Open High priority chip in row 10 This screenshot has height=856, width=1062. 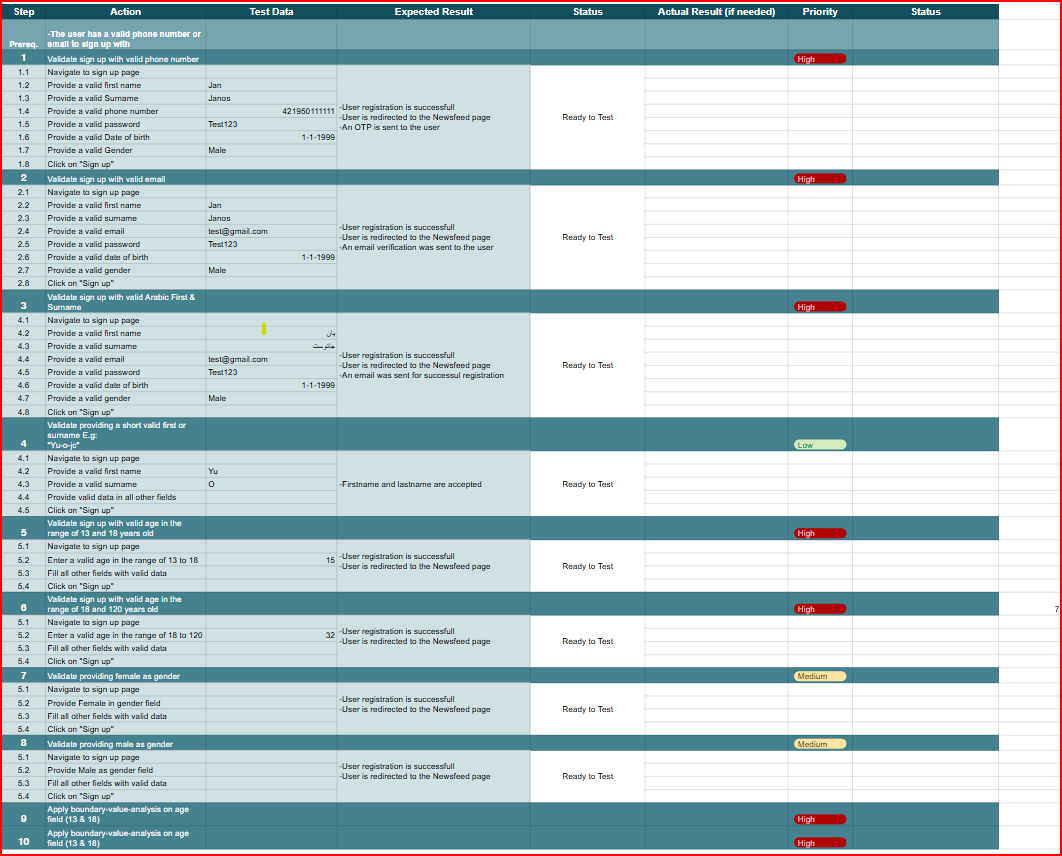[819, 843]
